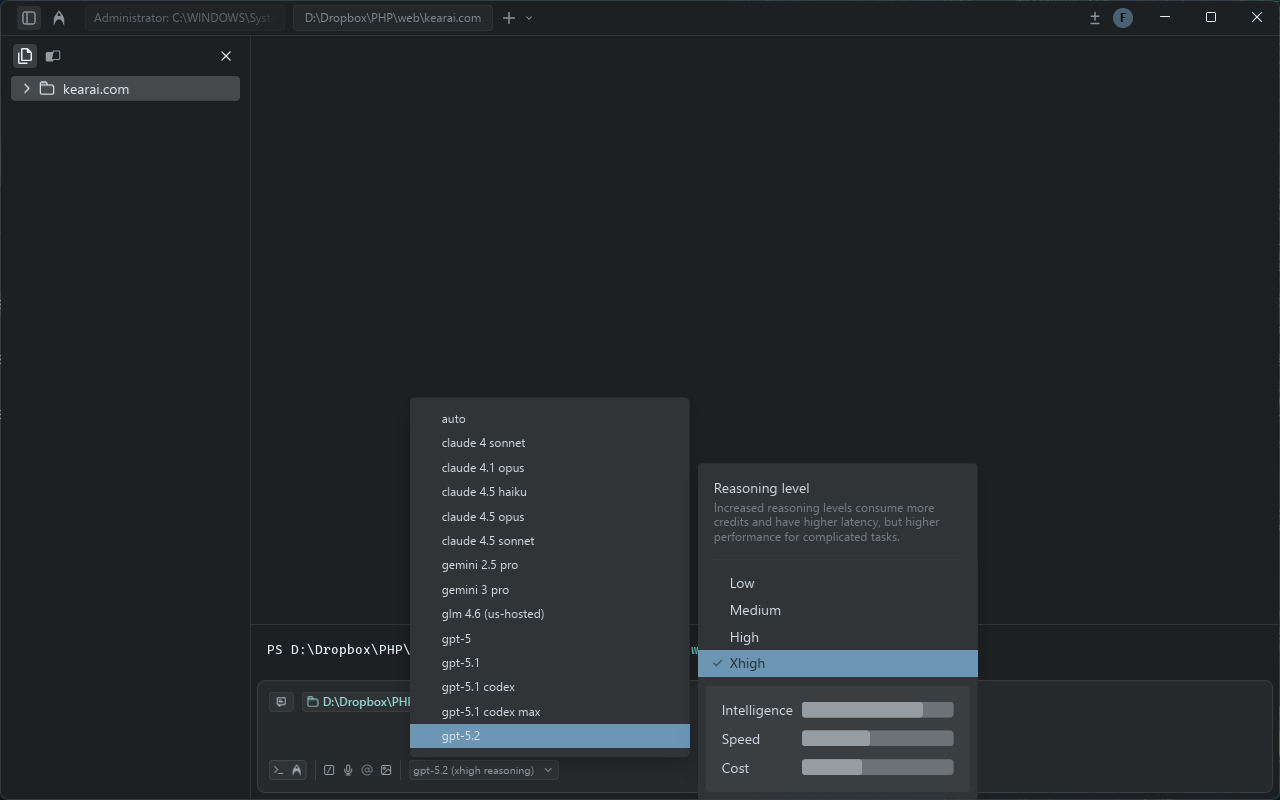This screenshot has height=800, width=1280.
Task: Switch to the second sidebar view icon
Action: click(x=53, y=56)
